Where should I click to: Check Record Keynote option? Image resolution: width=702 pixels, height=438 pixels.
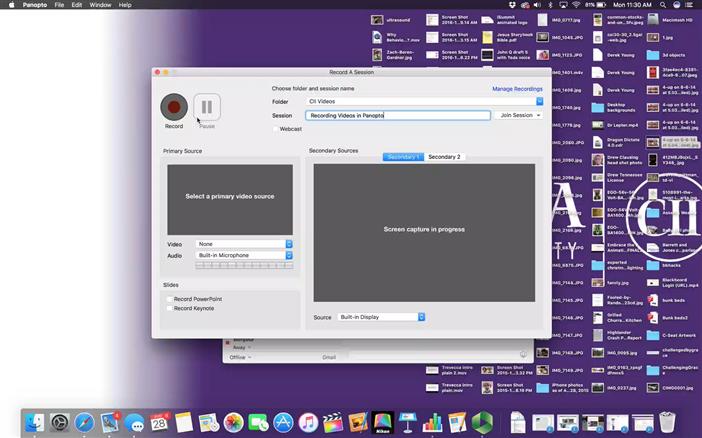coord(170,308)
